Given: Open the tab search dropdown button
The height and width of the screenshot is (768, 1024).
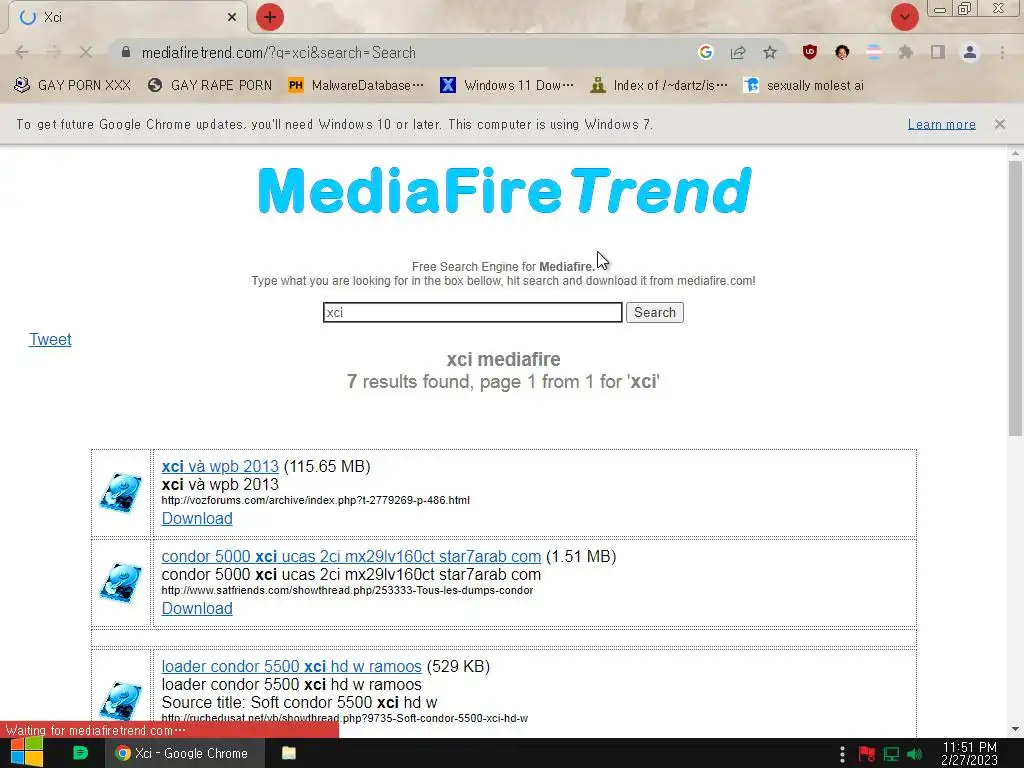Looking at the screenshot, I should tap(904, 17).
